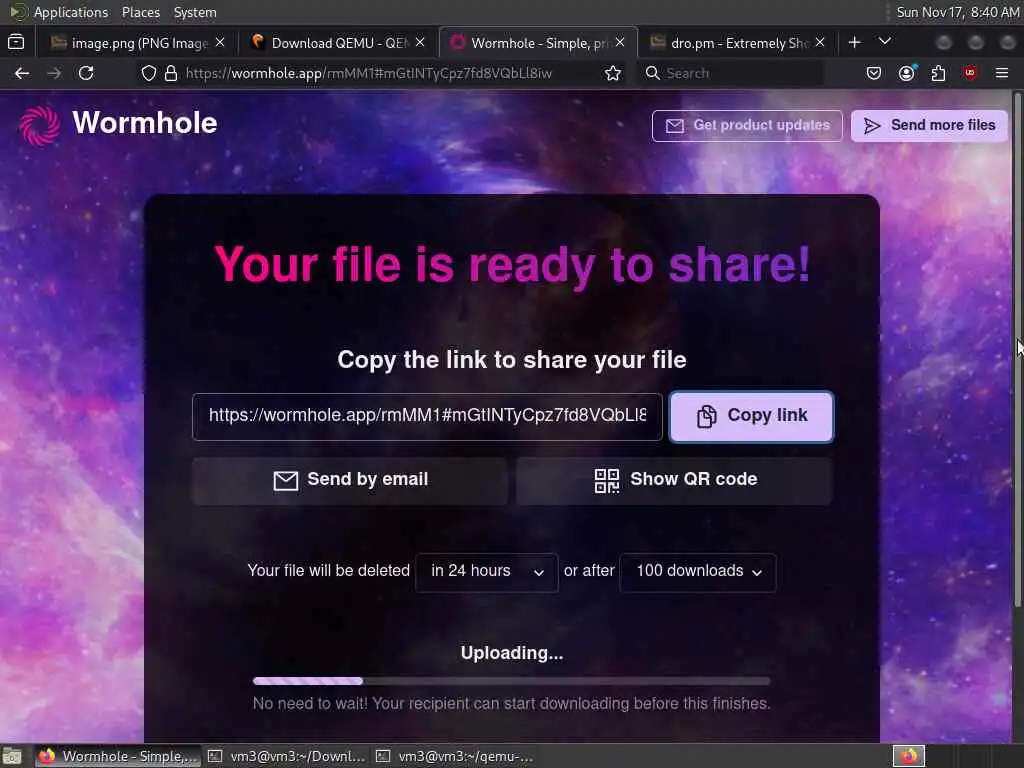Open the Firefox account icon

tap(906, 73)
